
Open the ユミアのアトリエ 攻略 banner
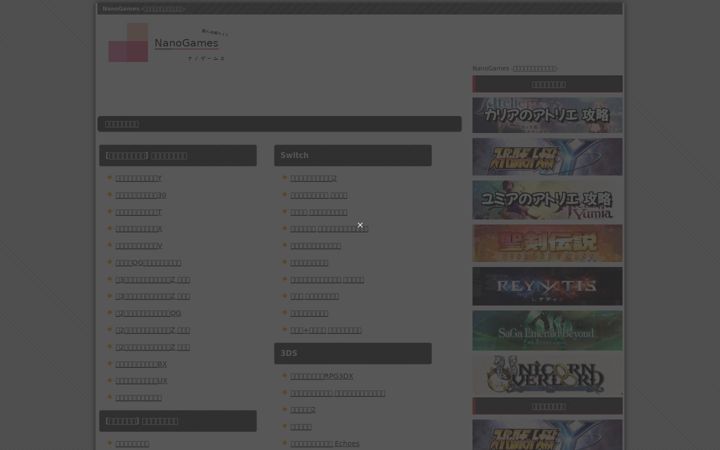pos(547,200)
